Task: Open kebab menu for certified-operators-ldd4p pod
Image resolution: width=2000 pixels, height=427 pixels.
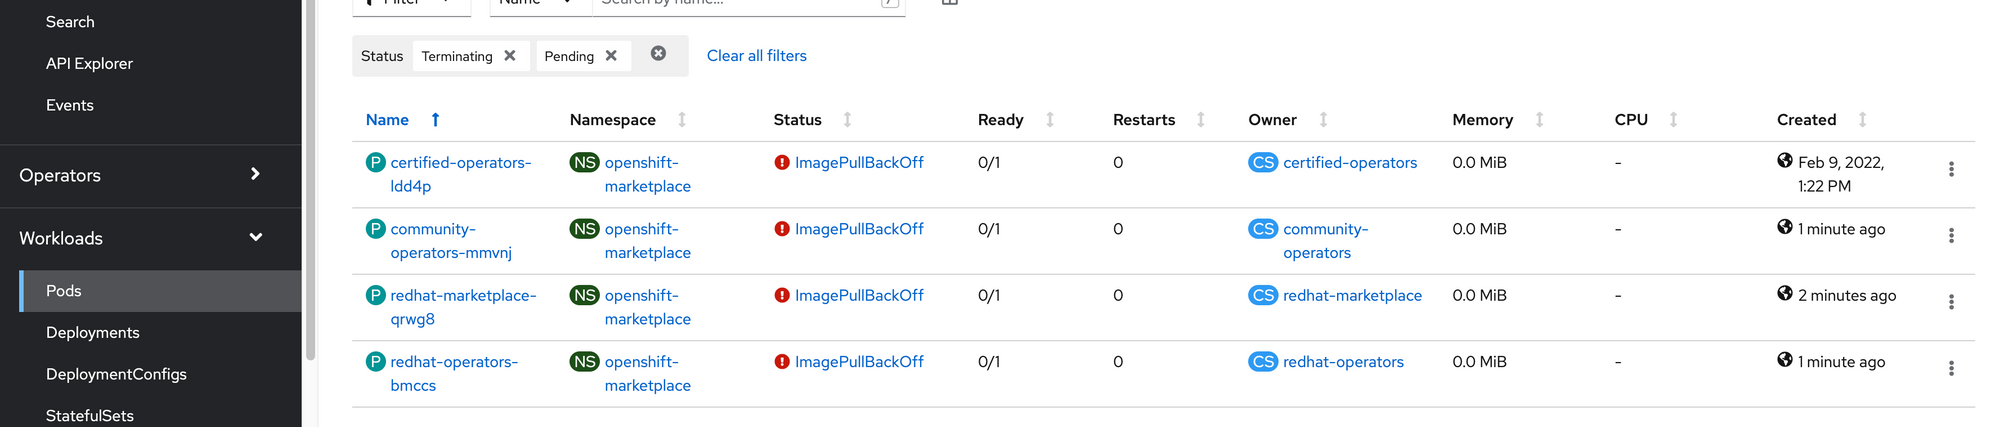Action: tap(1951, 169)
